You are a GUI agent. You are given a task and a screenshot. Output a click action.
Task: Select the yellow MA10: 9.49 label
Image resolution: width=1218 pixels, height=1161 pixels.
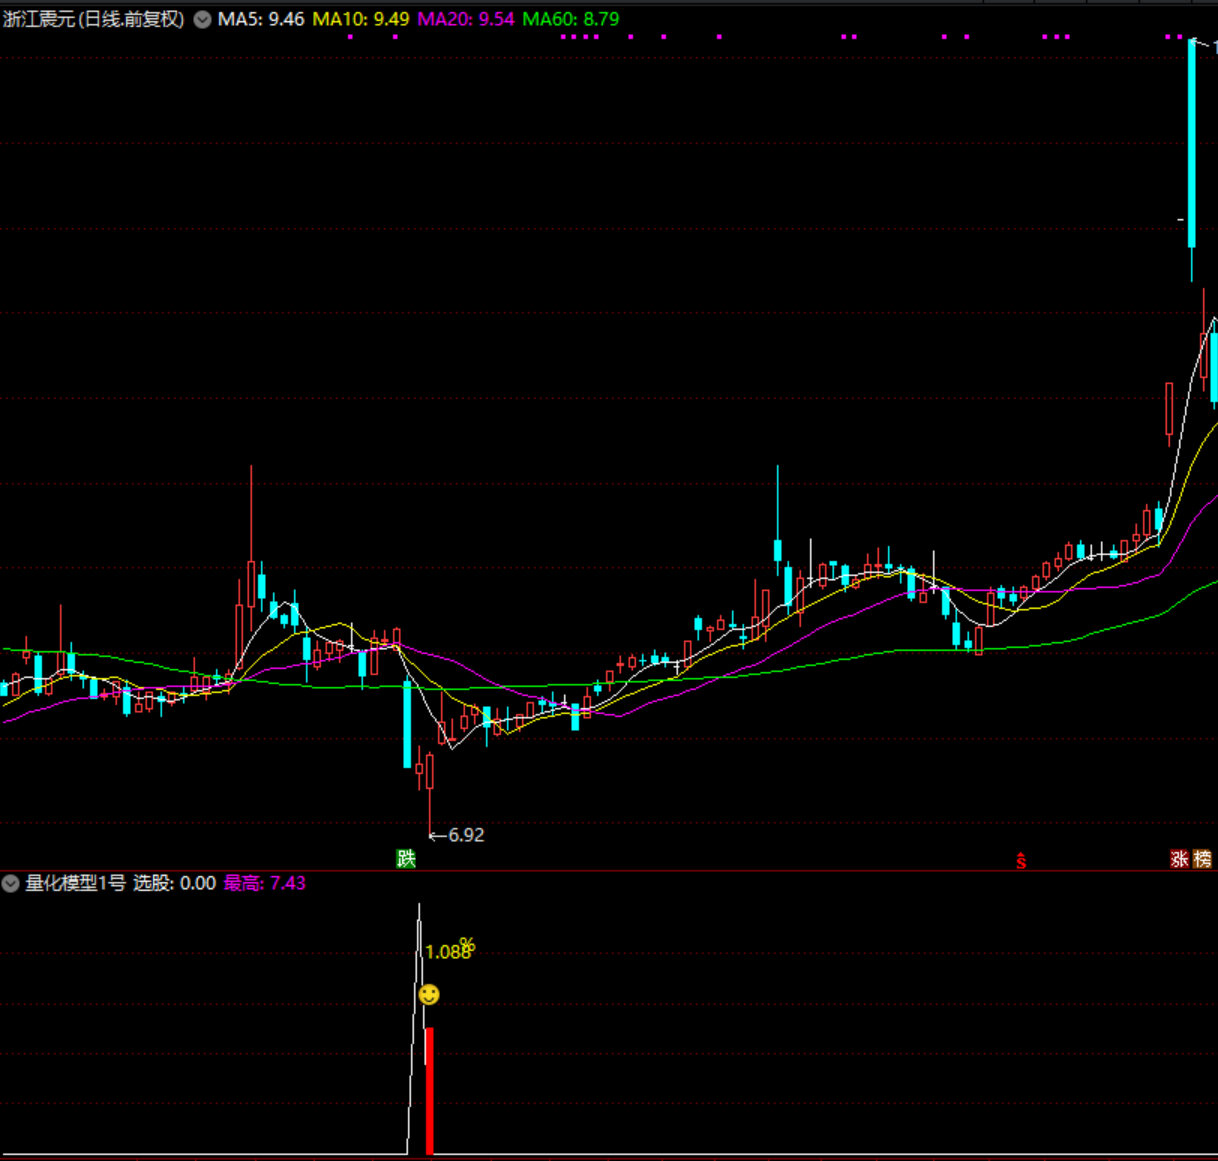point(361,19)
